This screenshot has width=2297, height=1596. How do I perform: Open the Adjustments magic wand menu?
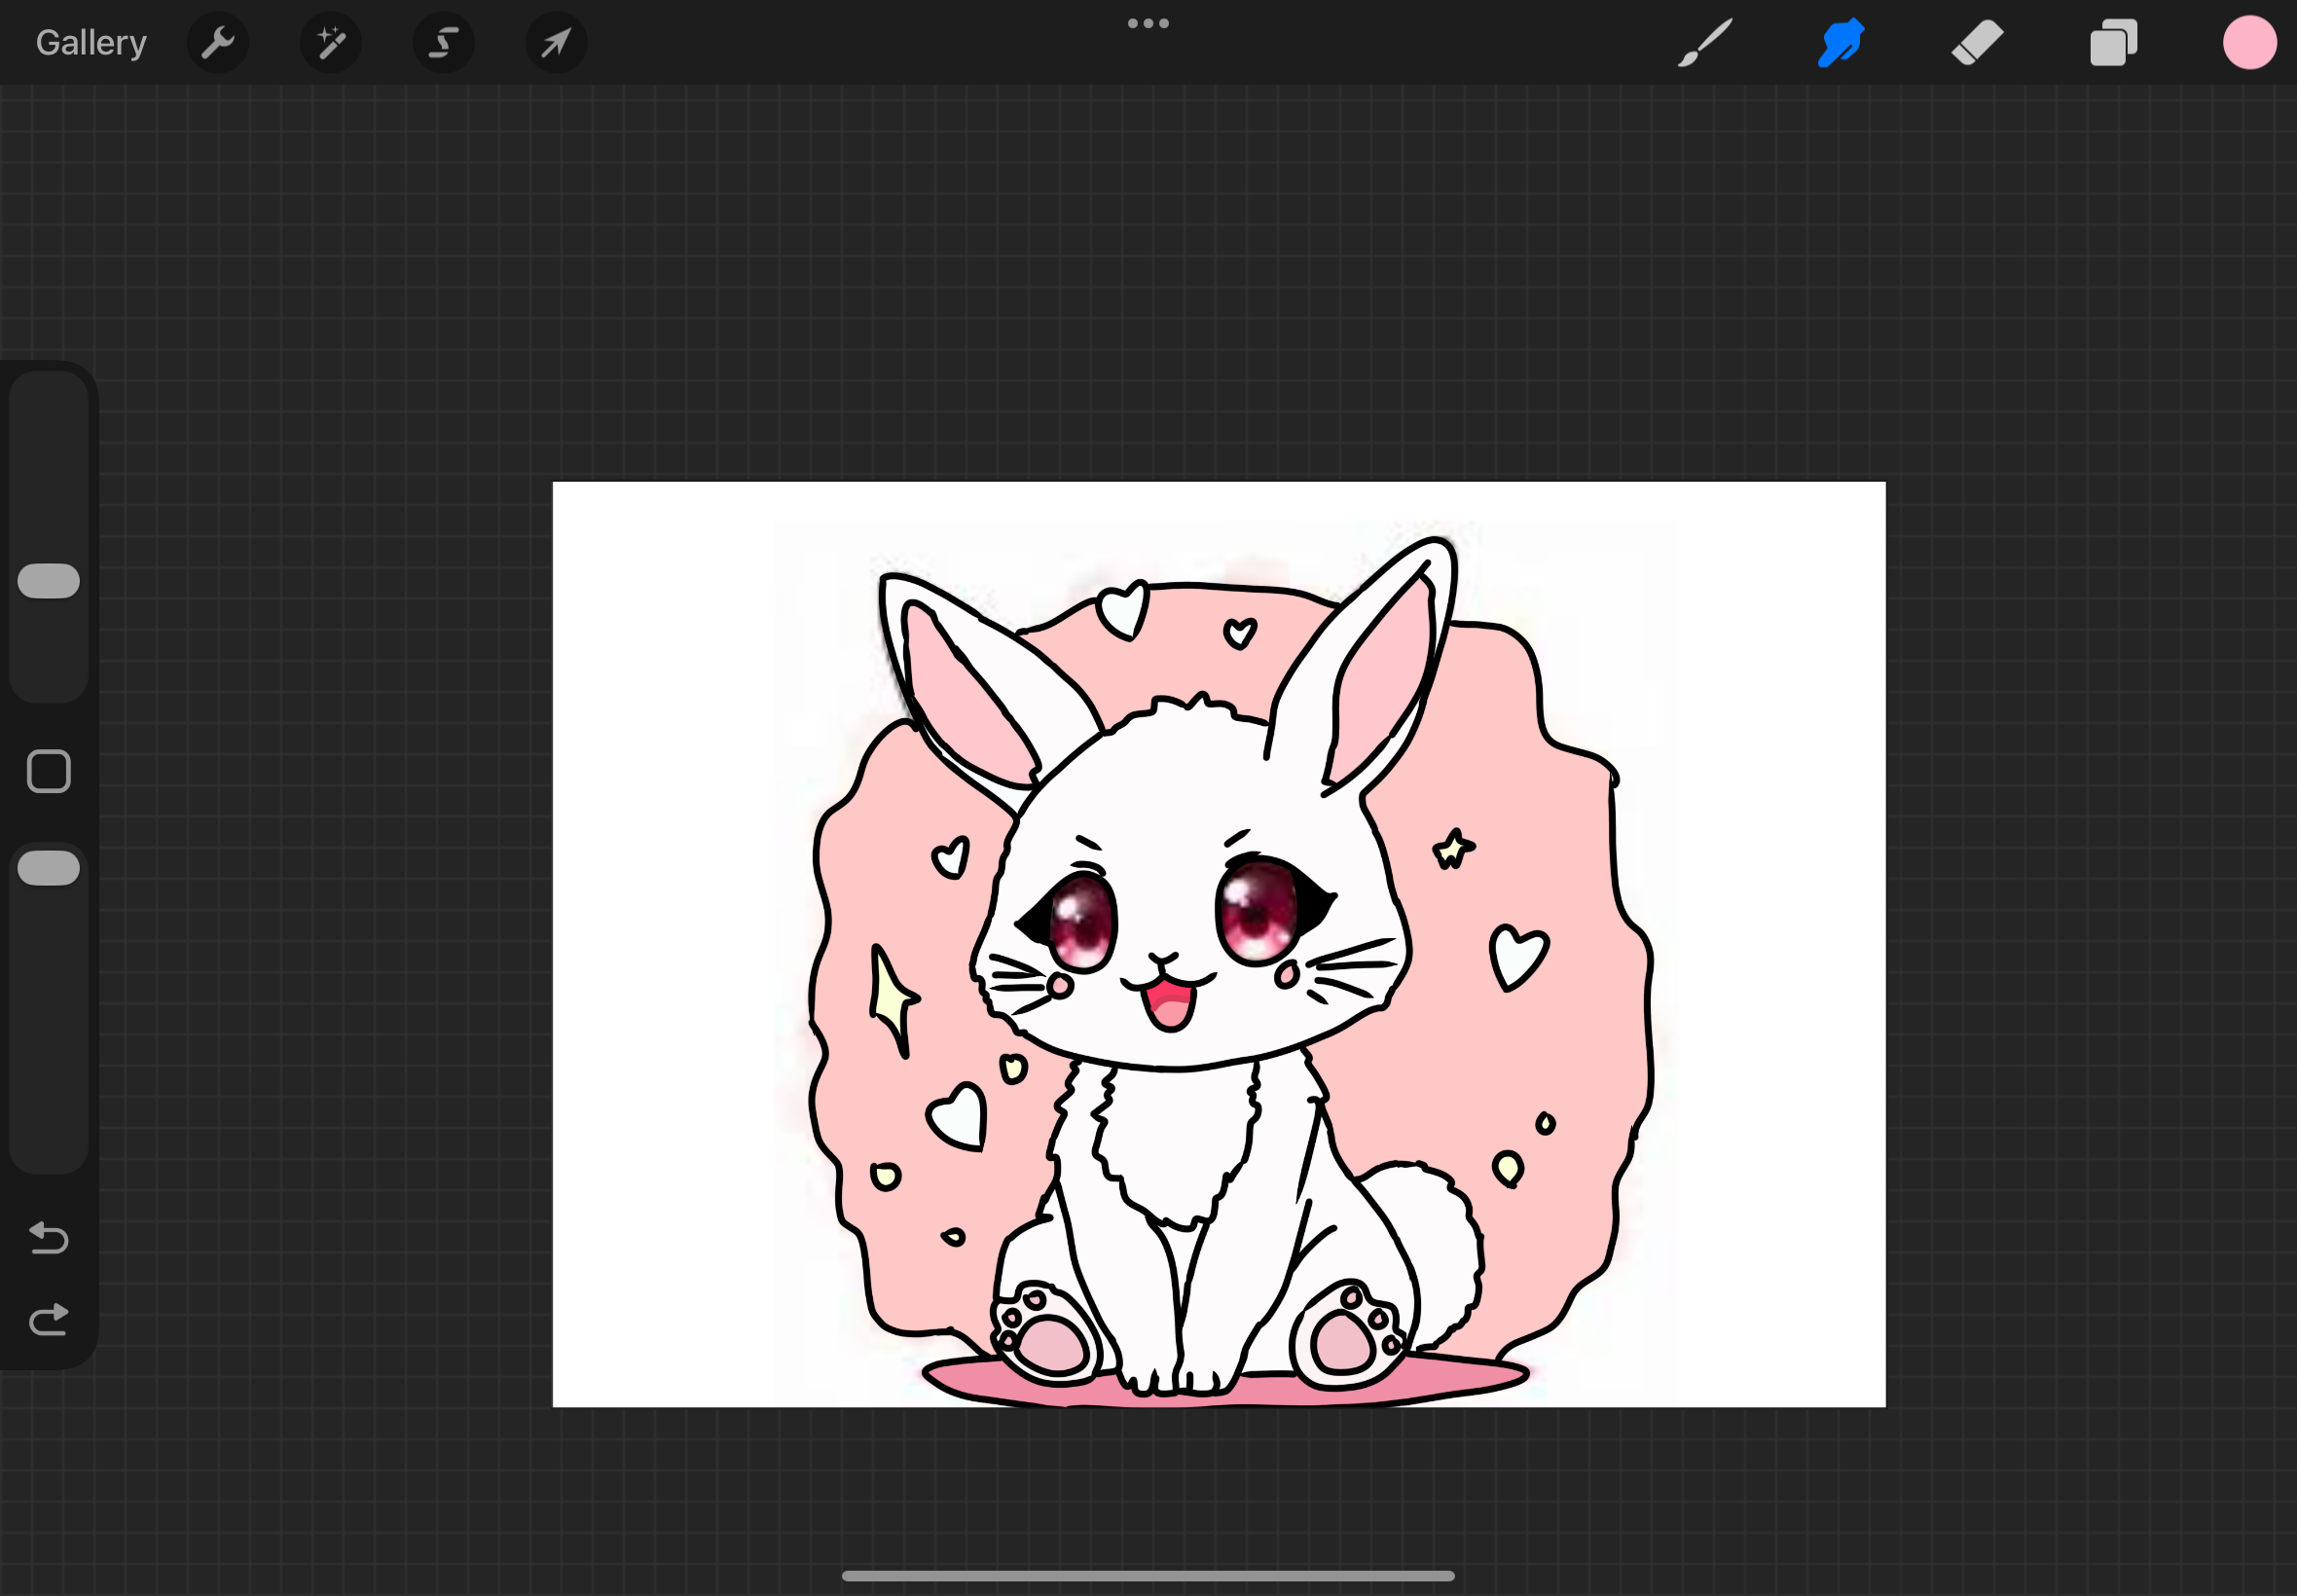point(330,43)
